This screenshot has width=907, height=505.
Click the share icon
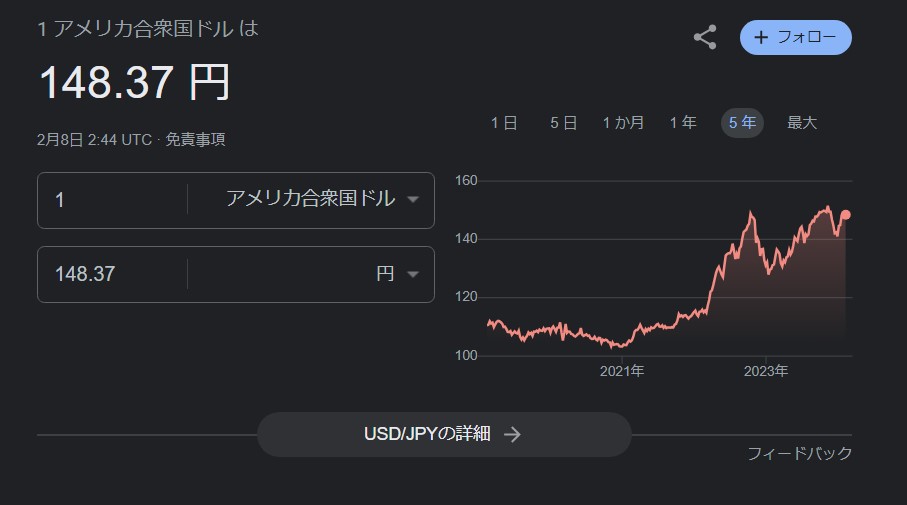[705, 37]
